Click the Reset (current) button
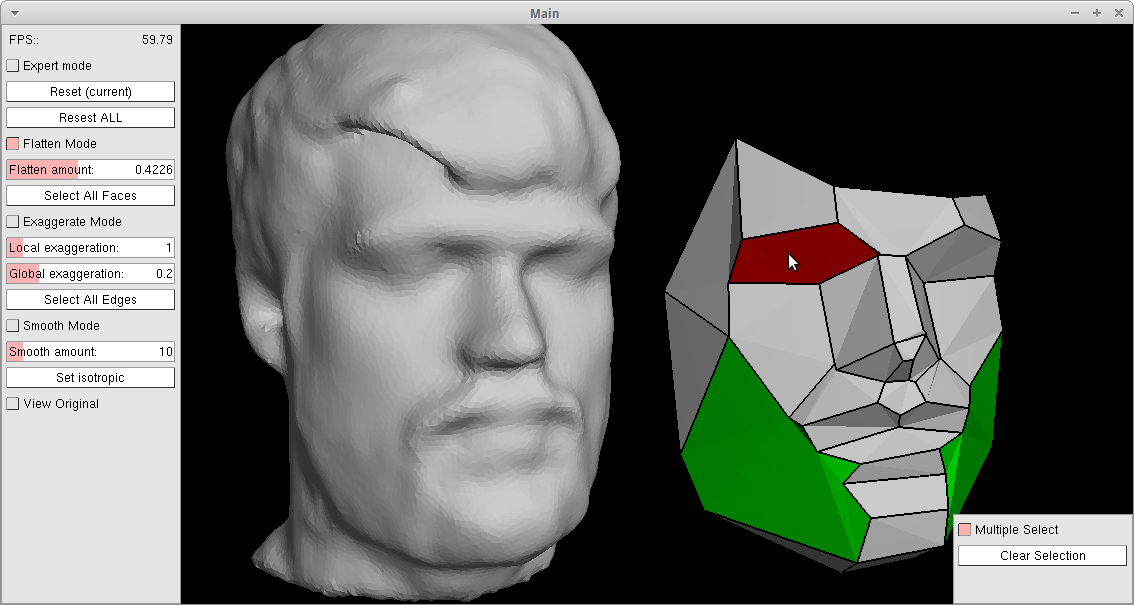1134x605 pixels. click(x=91, y=92)
